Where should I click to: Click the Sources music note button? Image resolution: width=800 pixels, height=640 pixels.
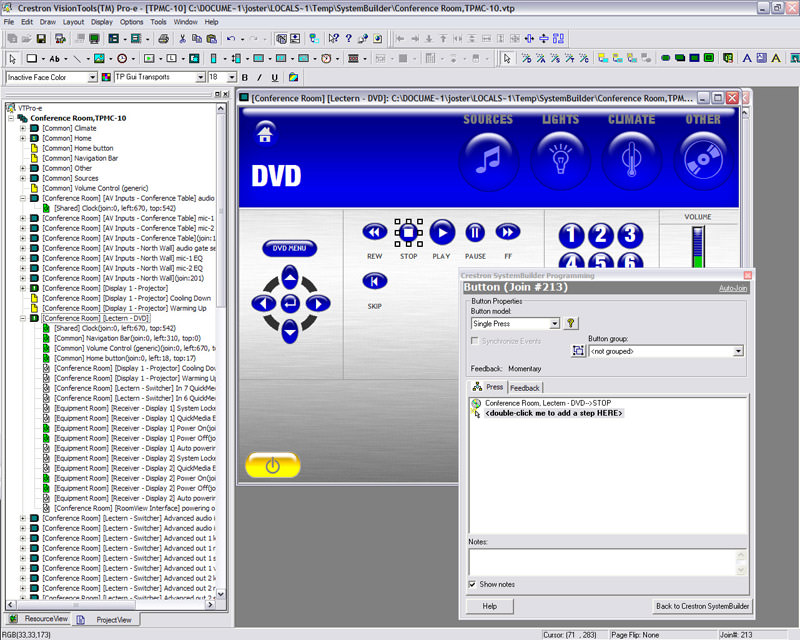(488, 160)
